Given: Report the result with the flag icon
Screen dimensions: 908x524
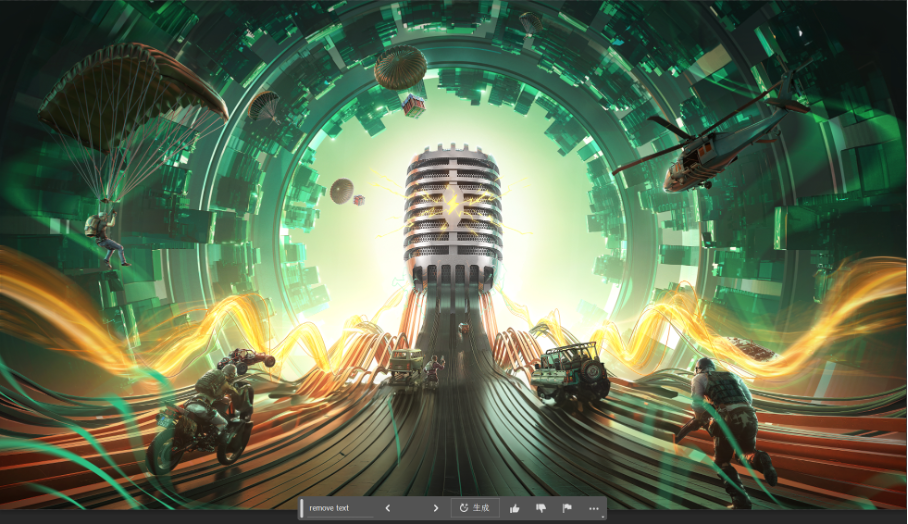Looking at the screenshot, I should pos(567,508).
